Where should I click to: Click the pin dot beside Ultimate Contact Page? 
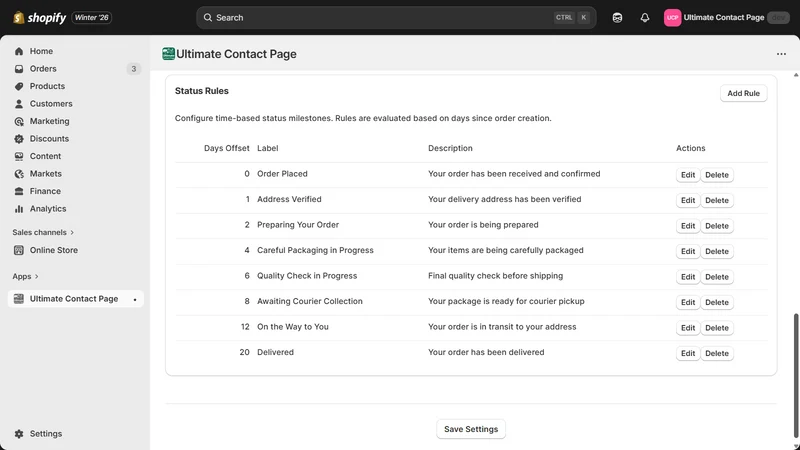pos(135,299)
